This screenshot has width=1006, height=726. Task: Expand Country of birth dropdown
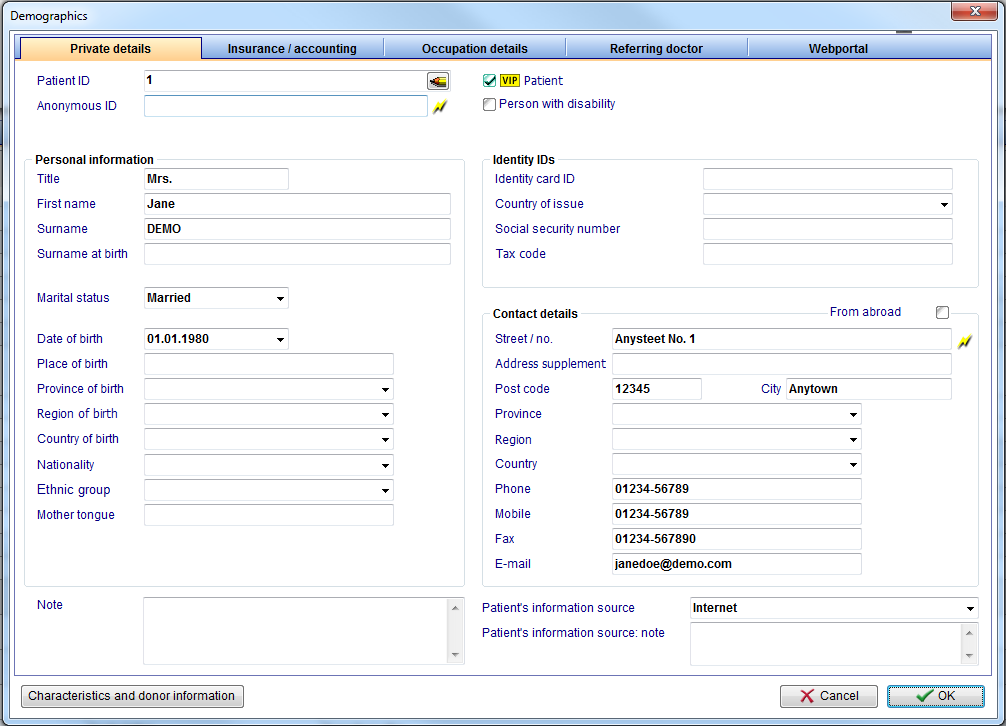pos(385,439)
